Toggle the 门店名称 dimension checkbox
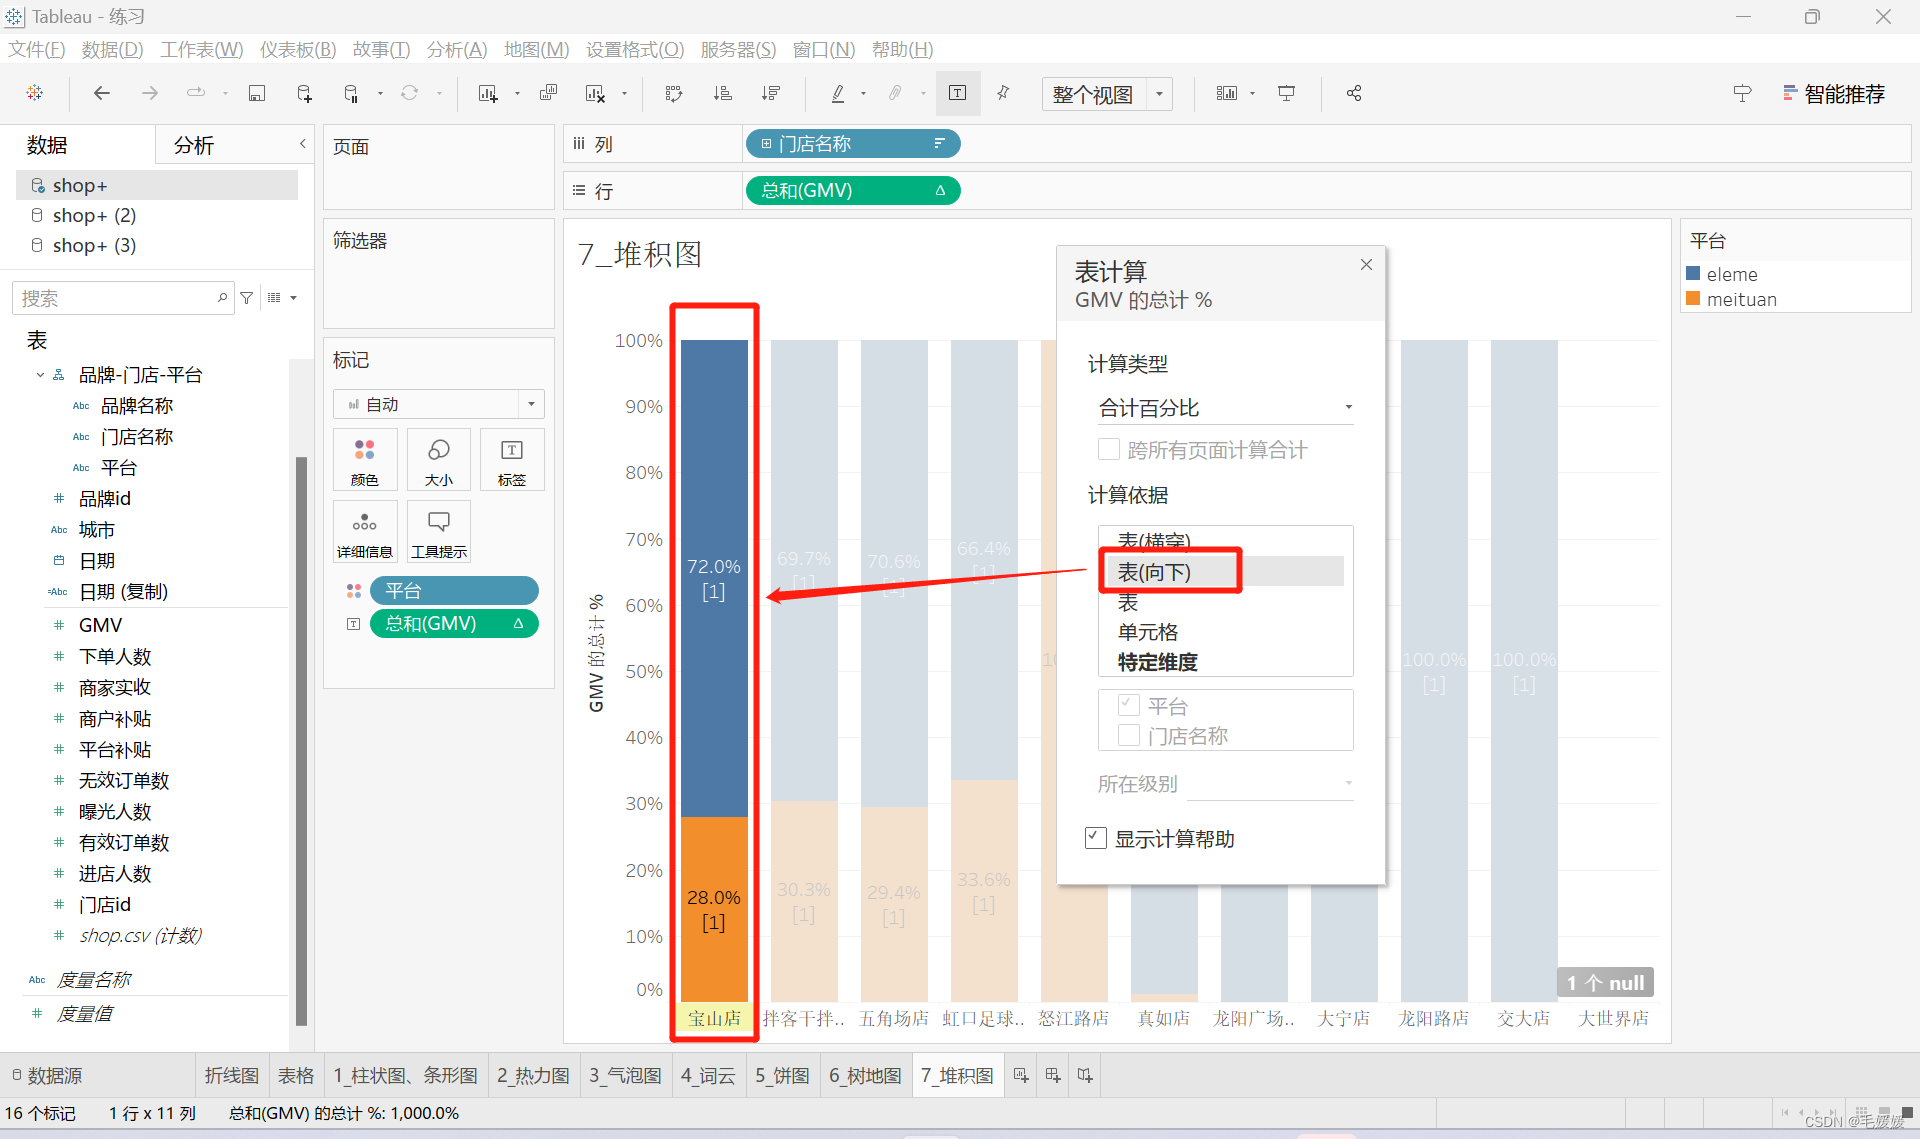 click(x=1128, y=735)
